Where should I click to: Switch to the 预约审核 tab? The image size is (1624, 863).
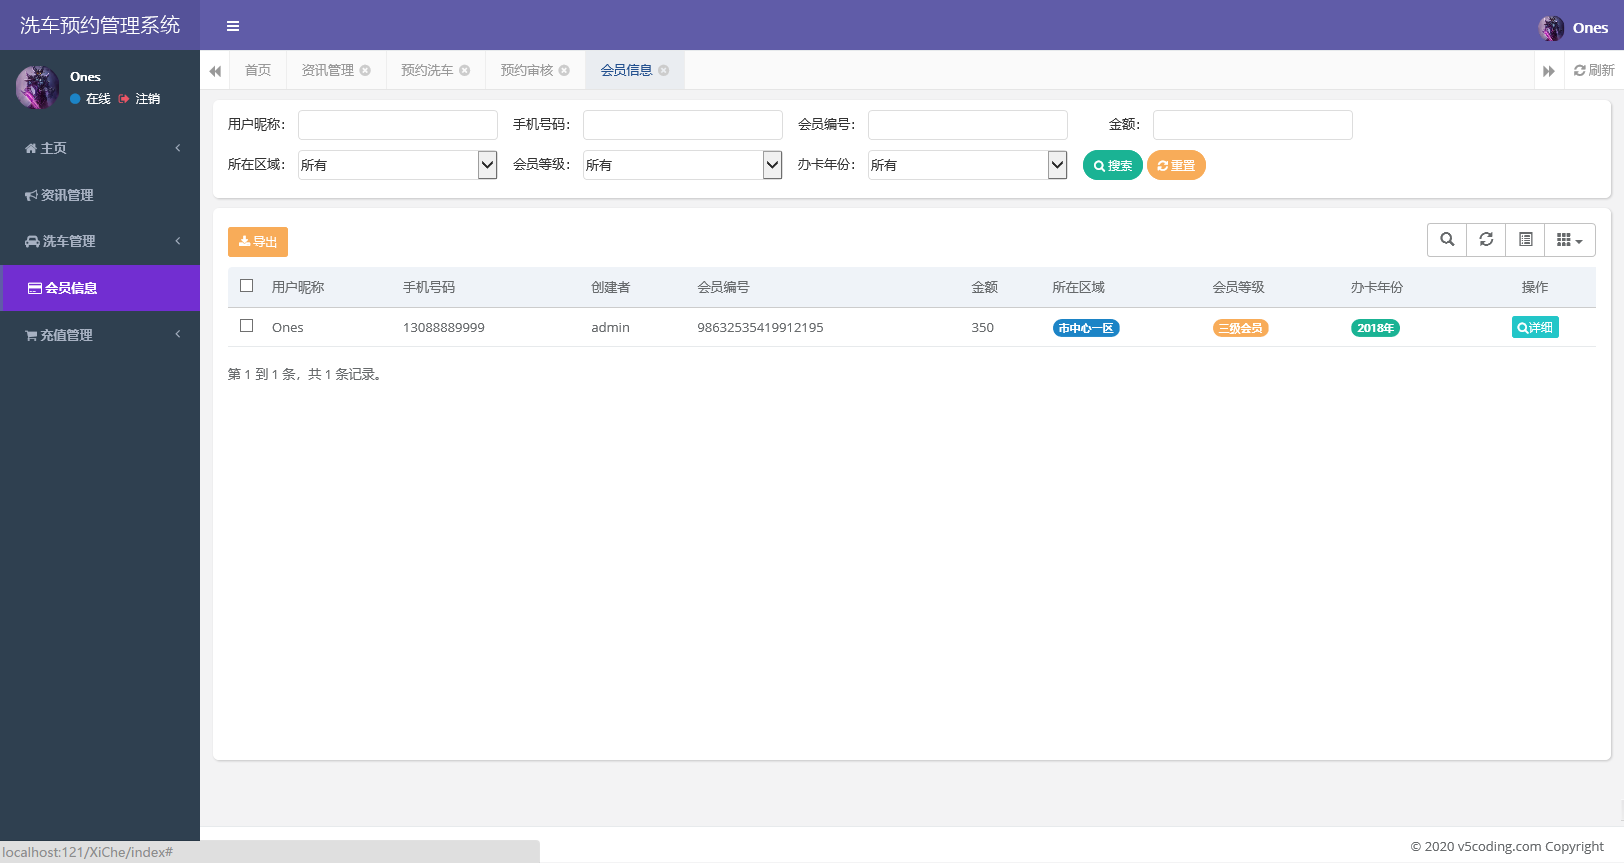click(x=527, y=70)
